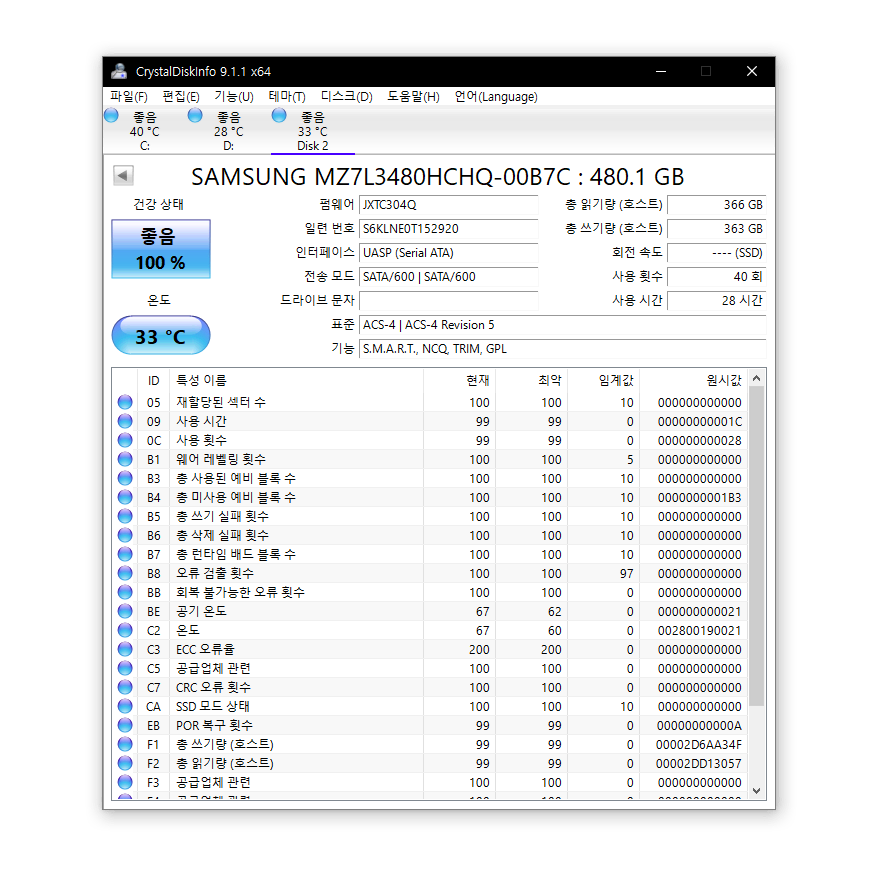Click the transfer mode field SATA/600 | SATA/600
Viewport: 886px width, 886px height.
tap(449, 277)
